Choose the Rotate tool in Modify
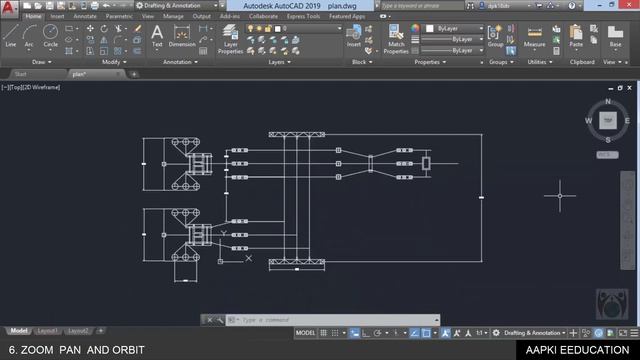This screenshot has height=360, width=640. coord(104,28)
